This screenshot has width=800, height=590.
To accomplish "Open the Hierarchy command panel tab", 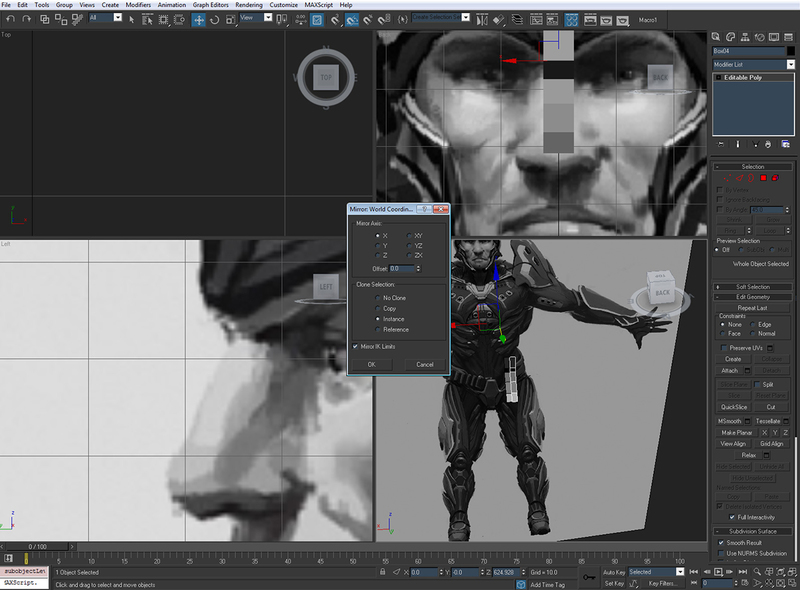I will pyautogui.click(x=745, y=37).
